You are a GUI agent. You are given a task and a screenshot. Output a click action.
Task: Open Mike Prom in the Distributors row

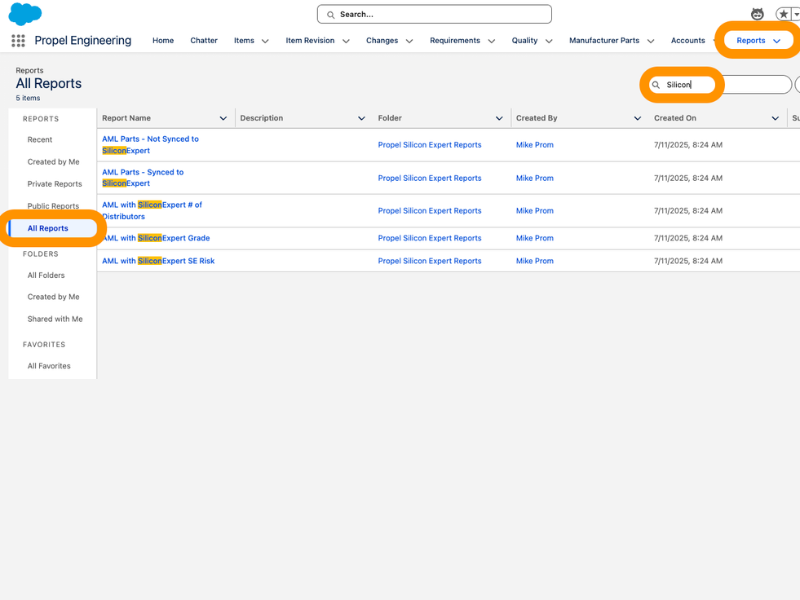point(535,211)
